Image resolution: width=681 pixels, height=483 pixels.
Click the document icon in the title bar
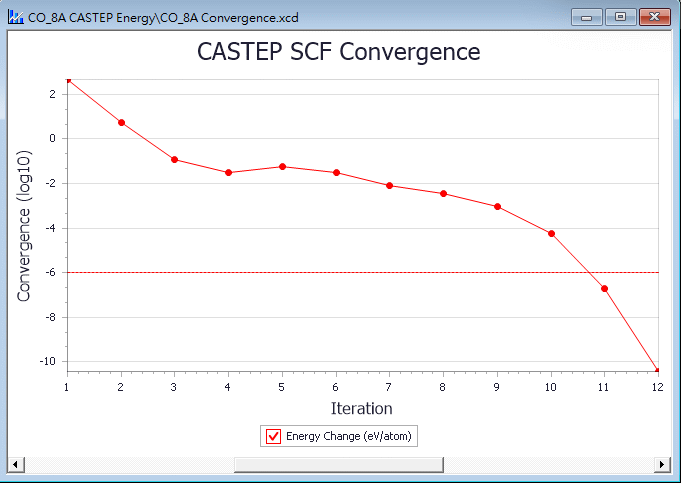coord(15,17)
